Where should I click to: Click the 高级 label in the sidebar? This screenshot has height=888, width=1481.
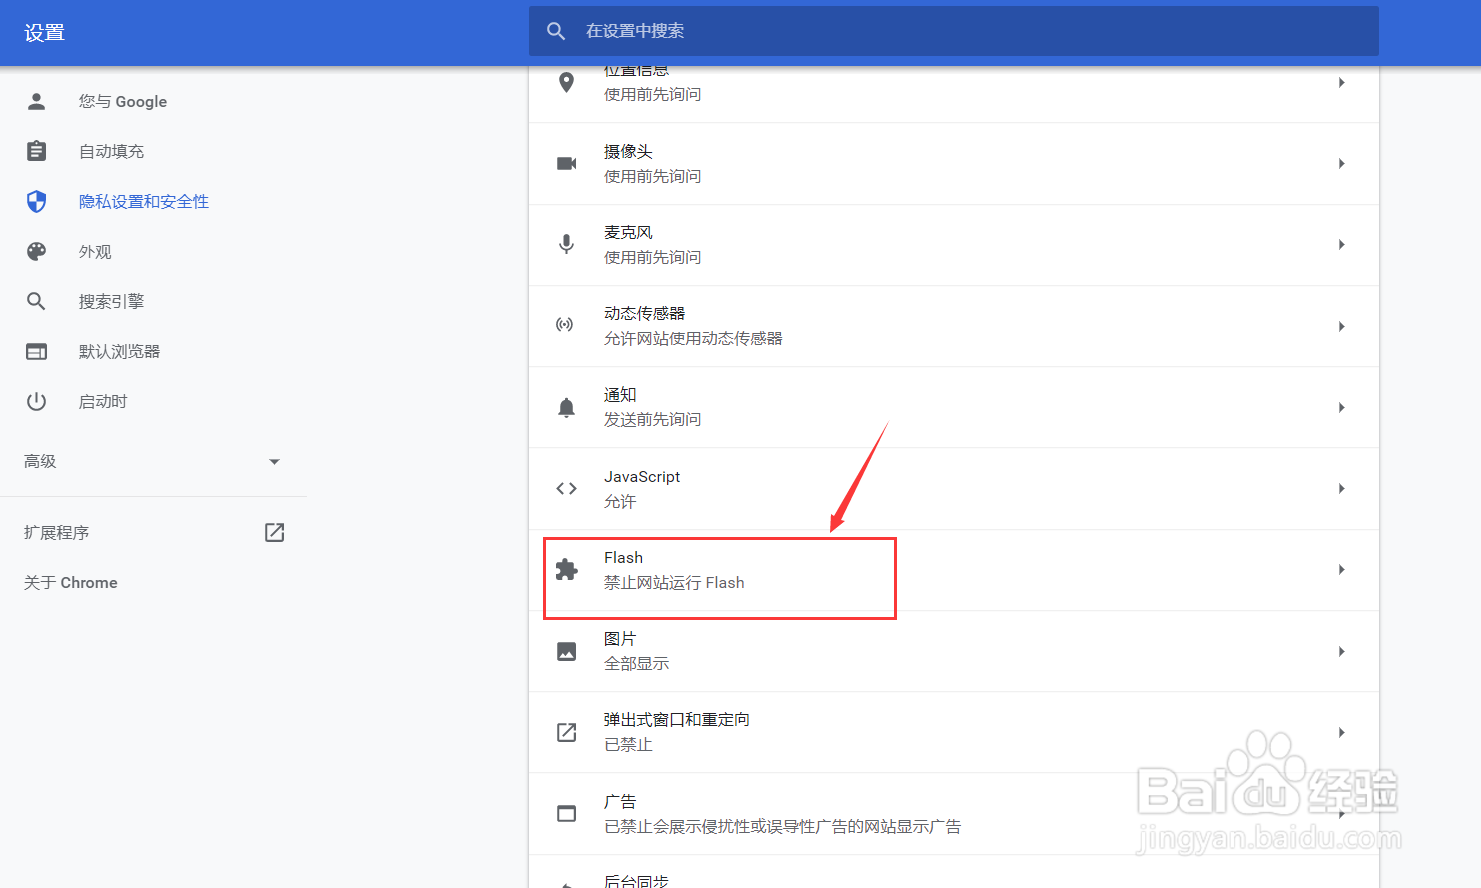(40, 461)
